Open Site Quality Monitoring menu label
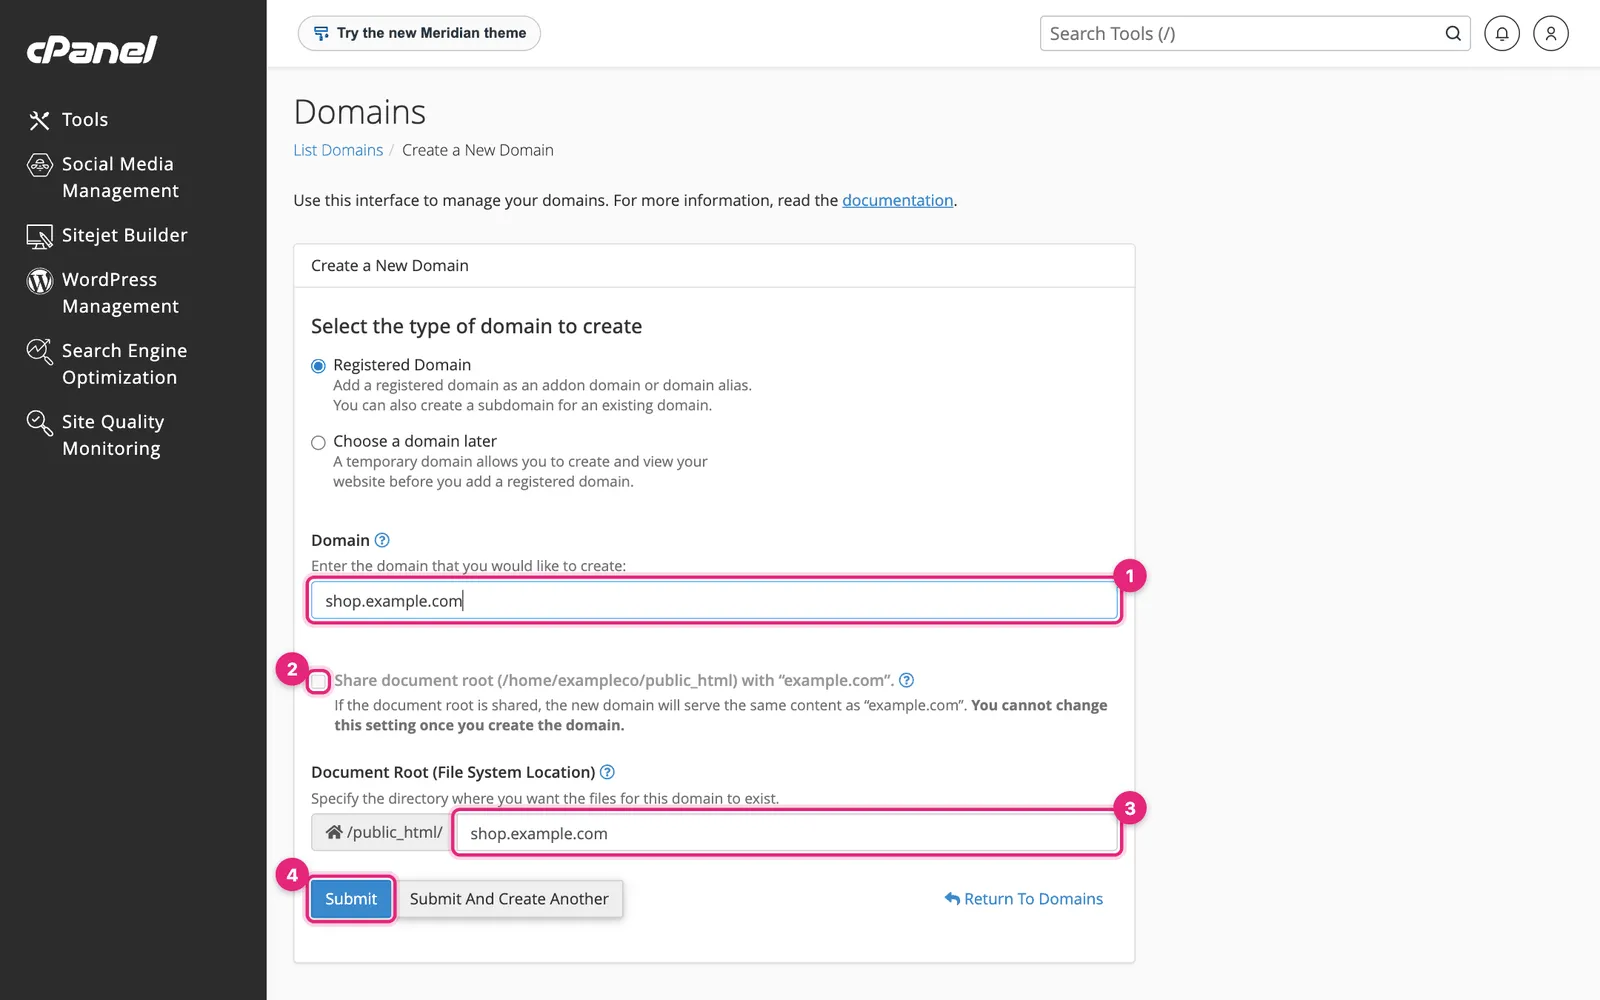1600x1000 pixels. coord(113,435)
